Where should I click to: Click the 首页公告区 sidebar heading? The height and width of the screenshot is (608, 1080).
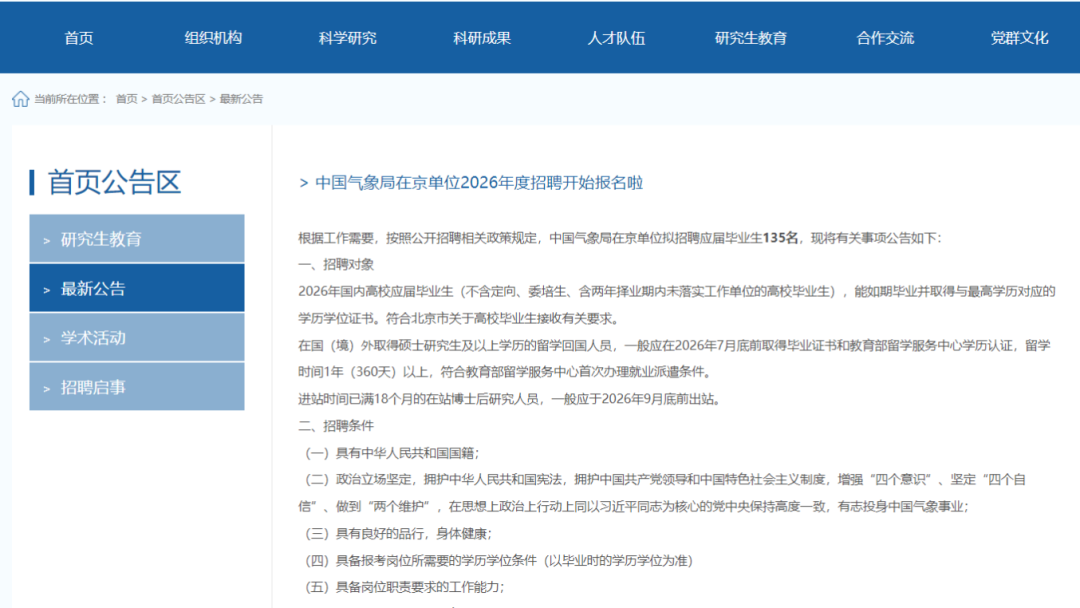[114, 182]
